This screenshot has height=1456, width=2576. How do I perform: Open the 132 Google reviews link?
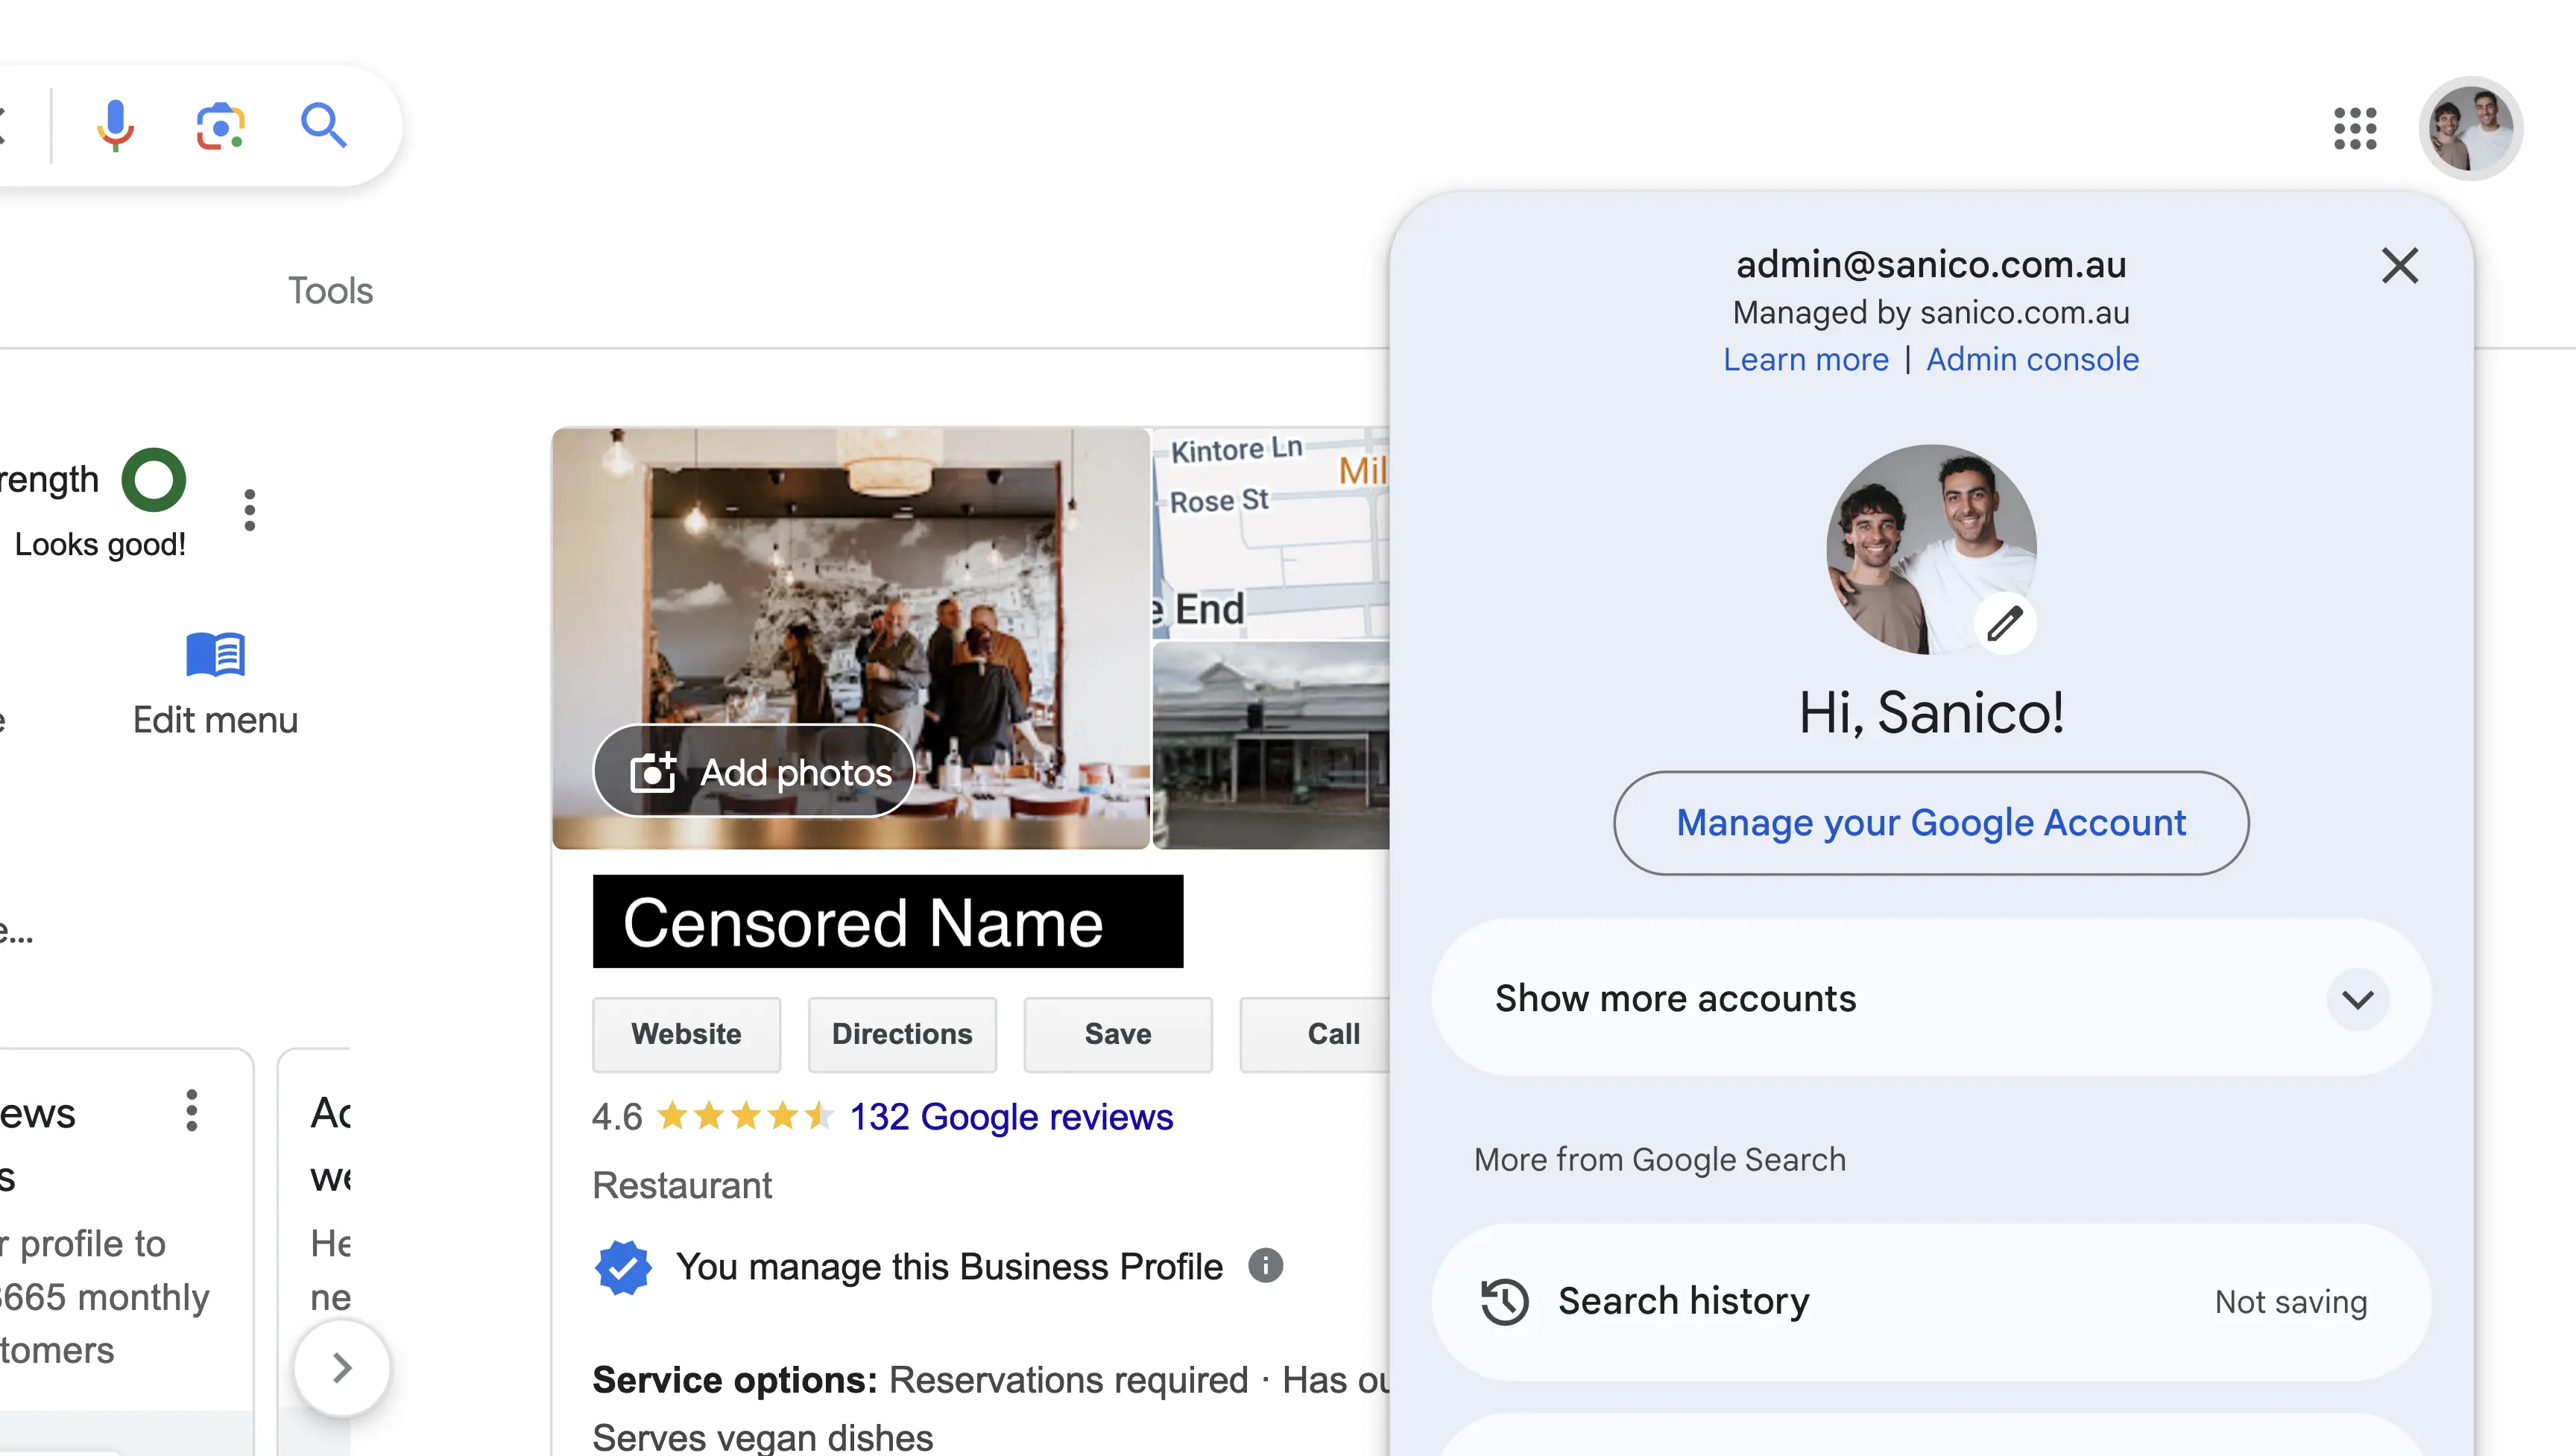(1010, 1117)
